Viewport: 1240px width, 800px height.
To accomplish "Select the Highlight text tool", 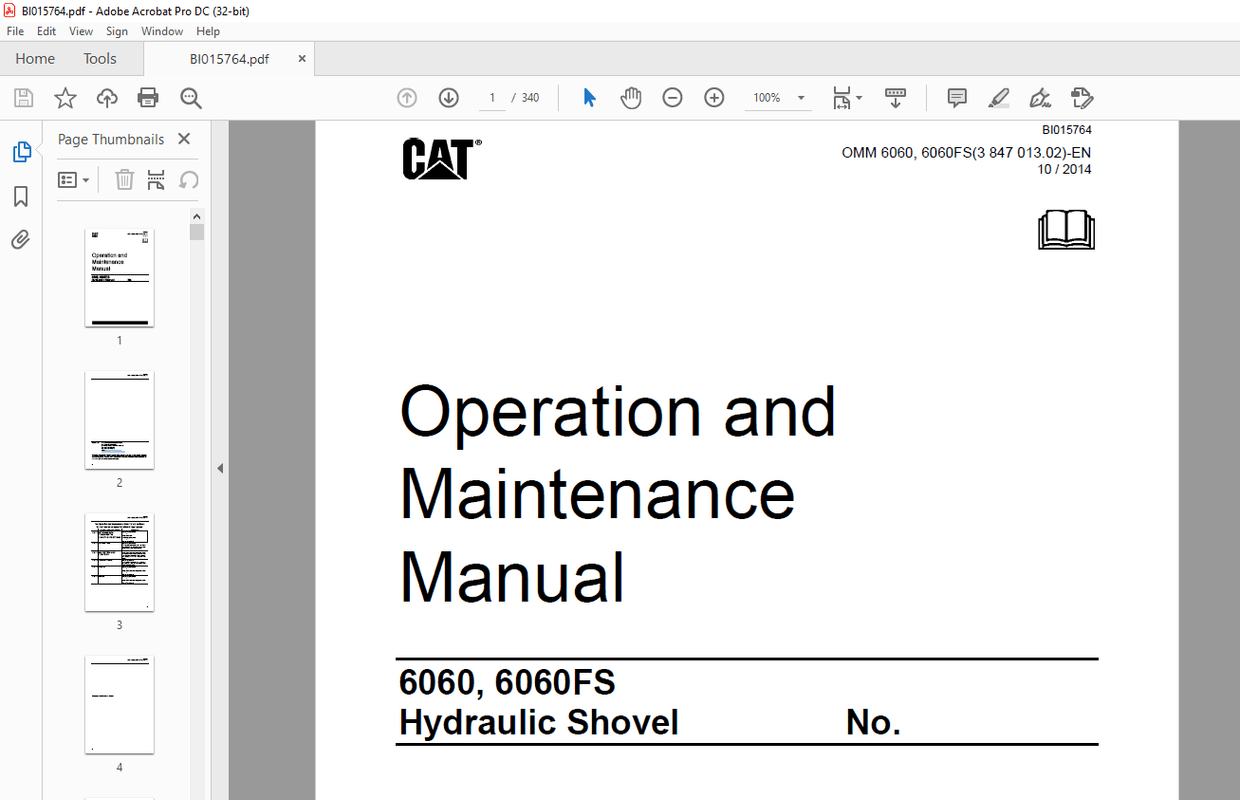I will coord(998,97).
